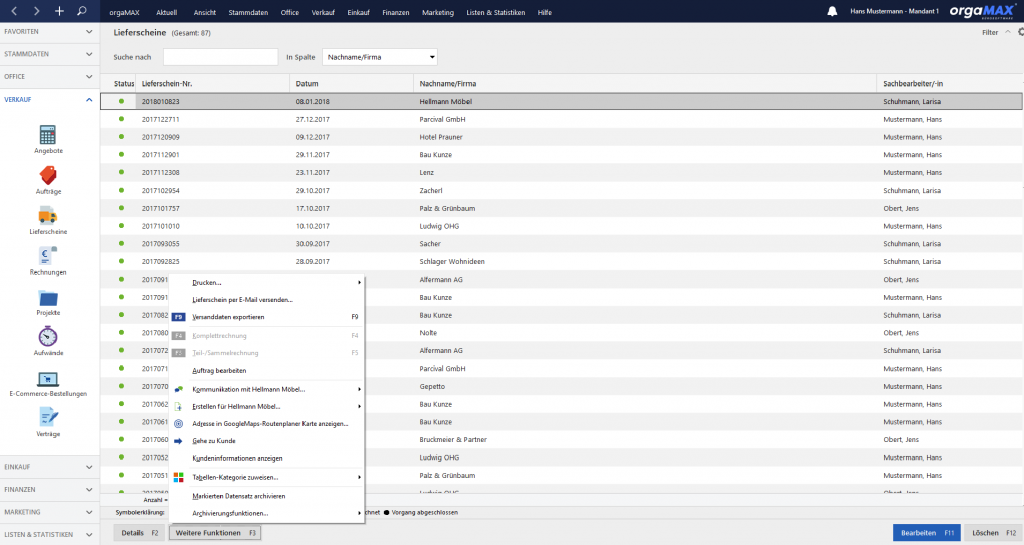The height and width of the screenshot is (545, 1024).
Task: Open the Rechnungen module icon
Action: click(x=48, y=256)
